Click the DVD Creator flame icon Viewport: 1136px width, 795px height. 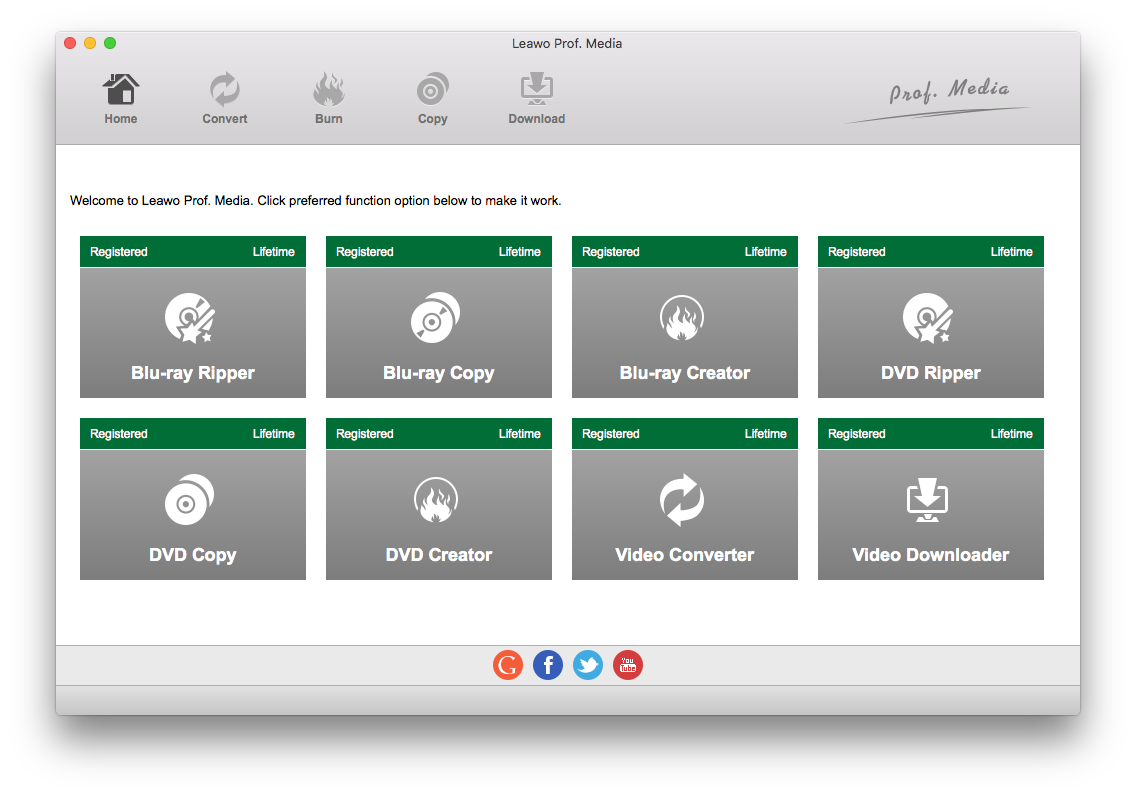pos(435,499)
